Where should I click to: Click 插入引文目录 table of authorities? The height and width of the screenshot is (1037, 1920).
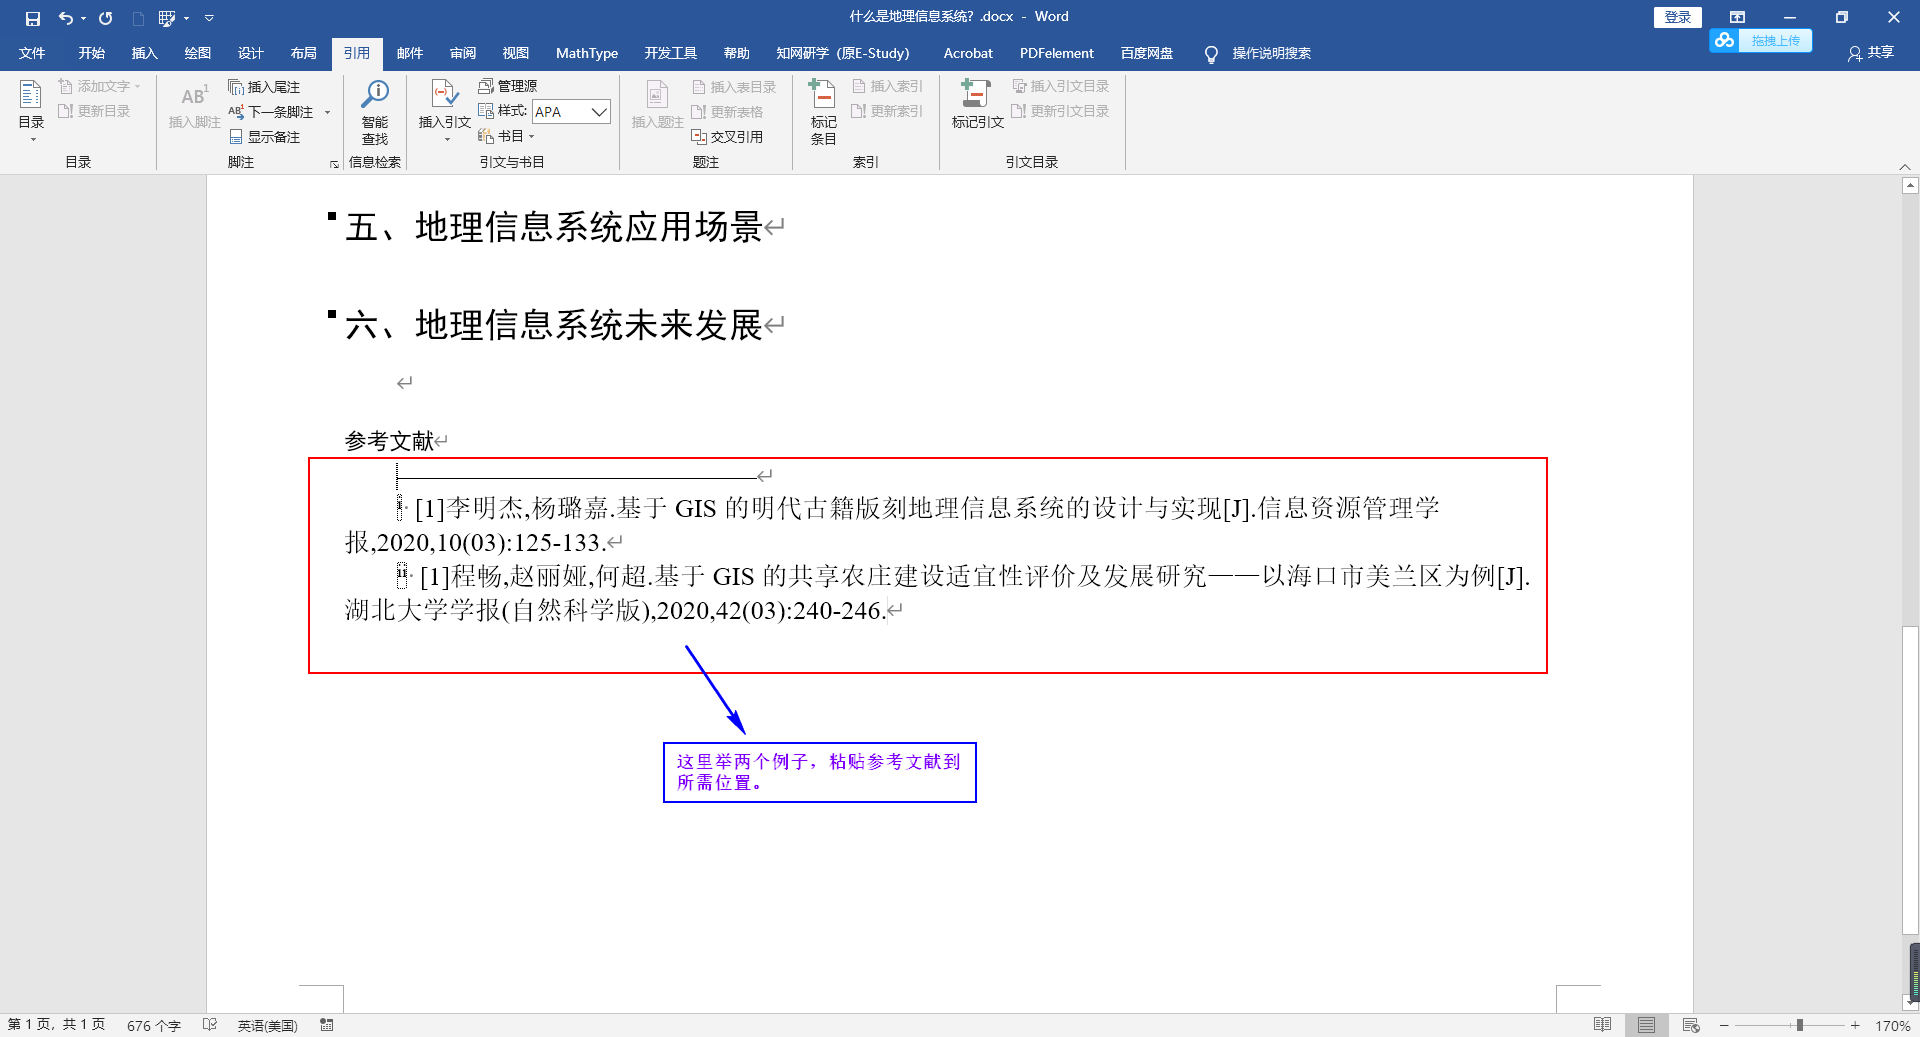point(1060,86)
